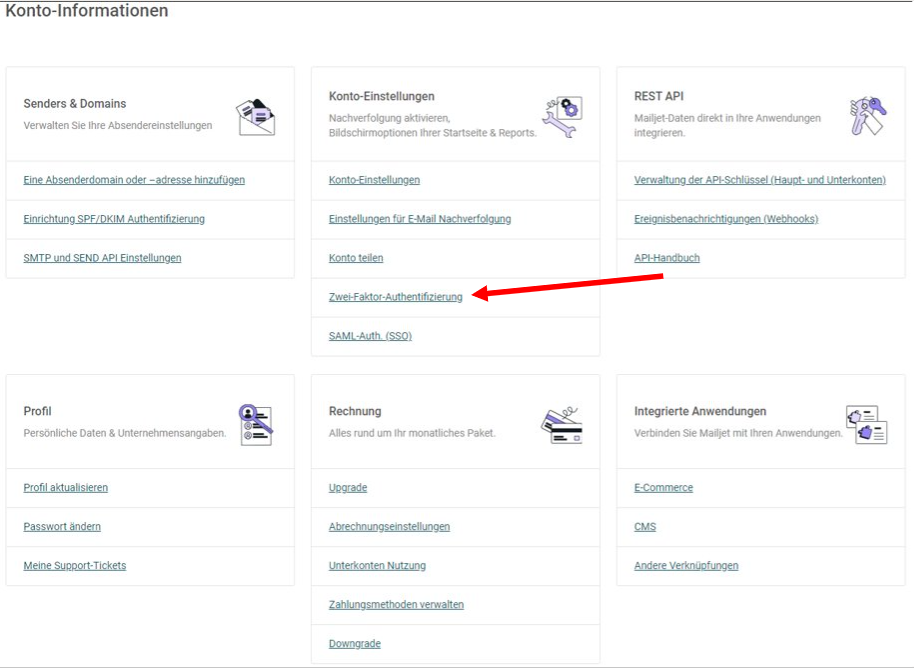Click 'Verwalten Sie Ihre Absendereinstellungen' description
This screenshot has height=668, width=914.
coord(118,125)
